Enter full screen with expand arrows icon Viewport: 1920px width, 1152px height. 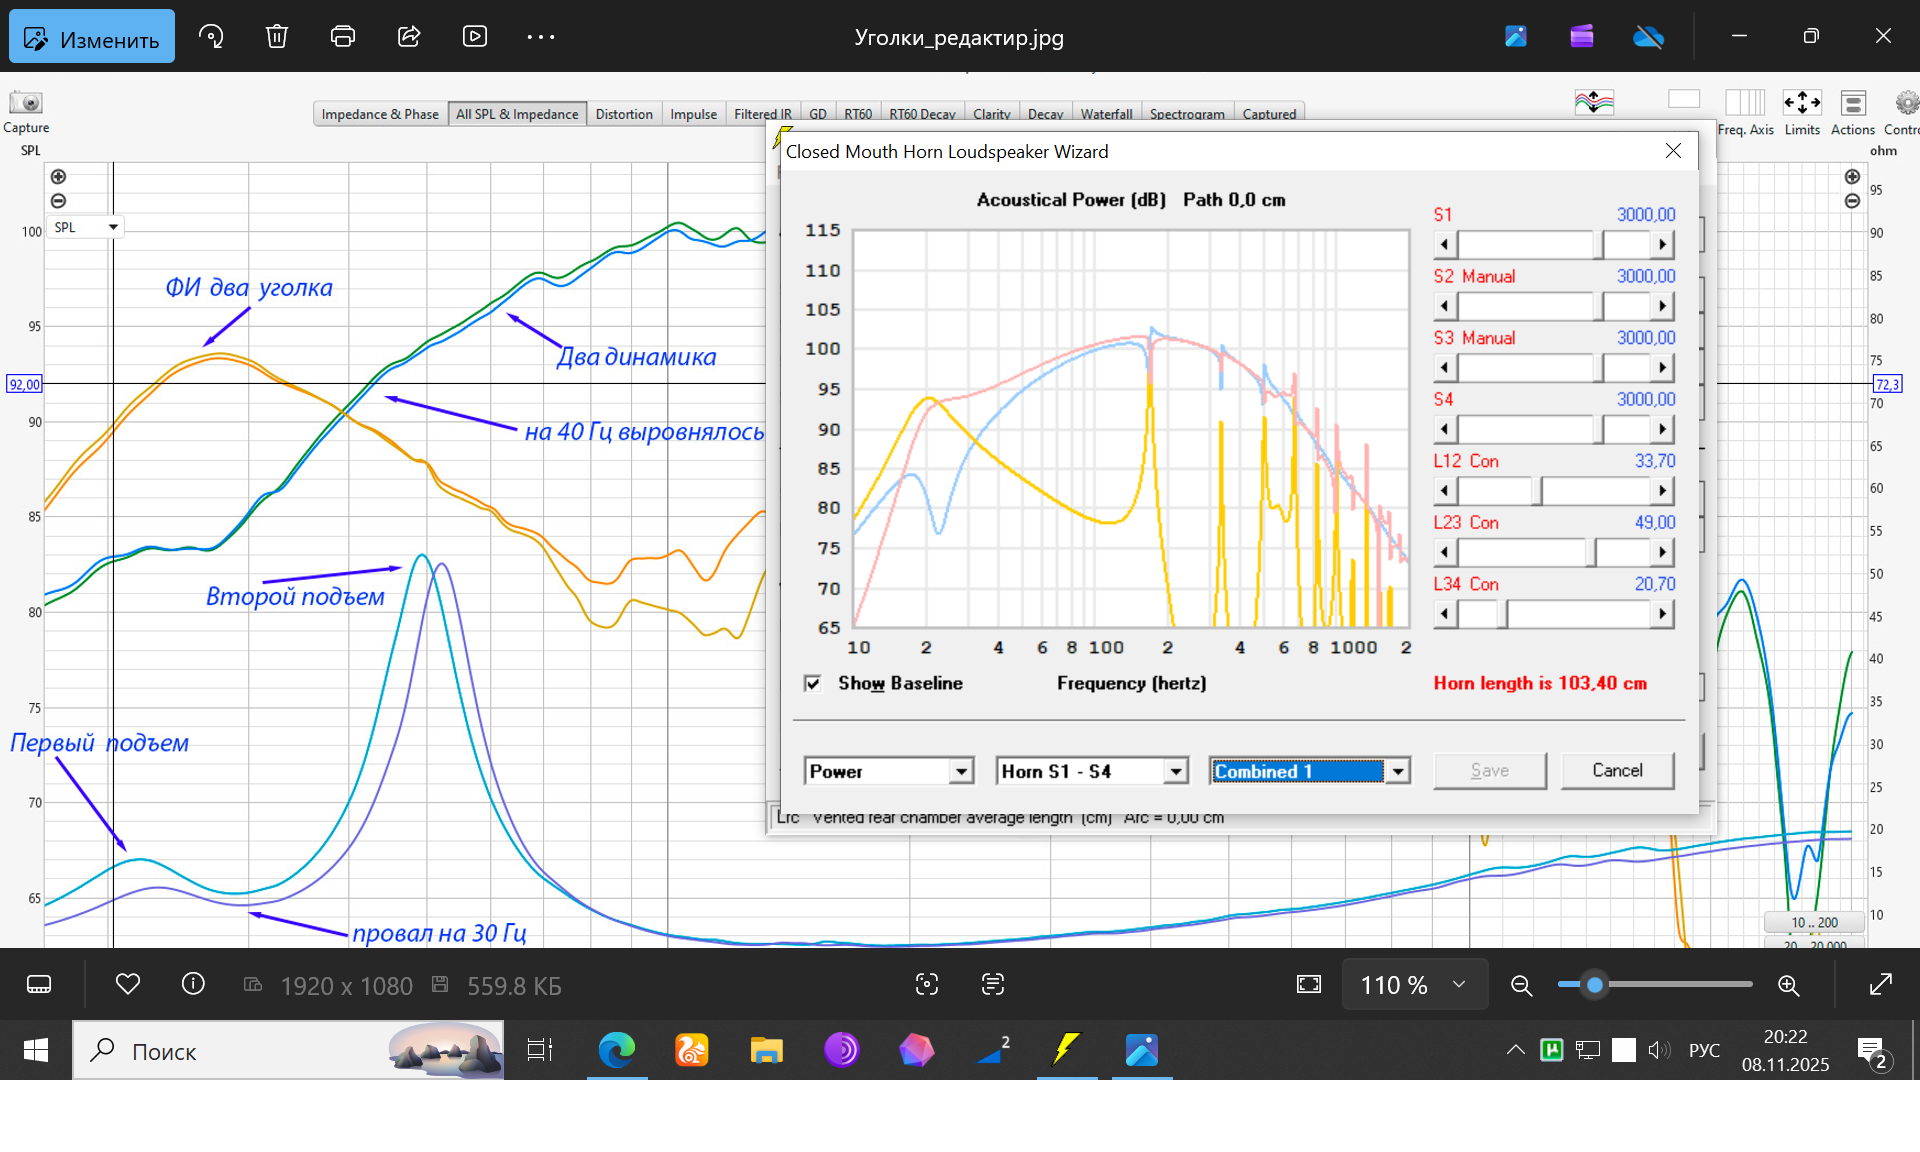[1880, 985]
